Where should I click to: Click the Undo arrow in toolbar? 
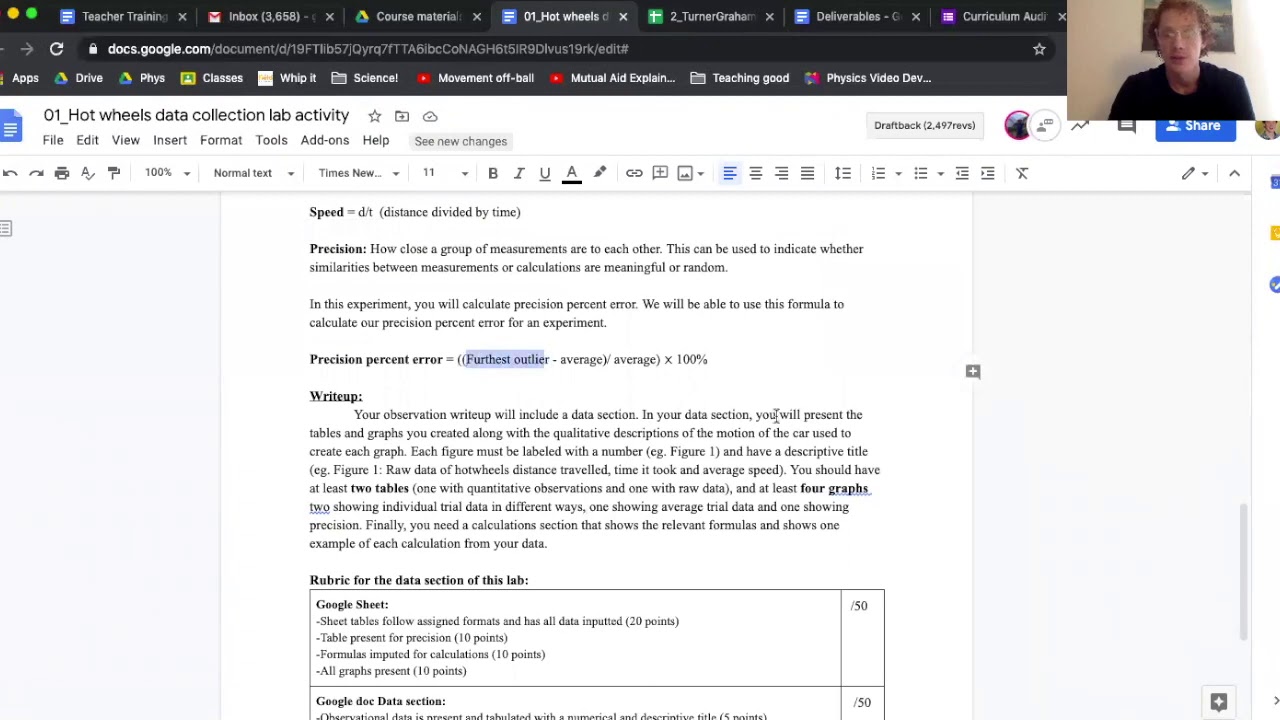pos(10,173)
